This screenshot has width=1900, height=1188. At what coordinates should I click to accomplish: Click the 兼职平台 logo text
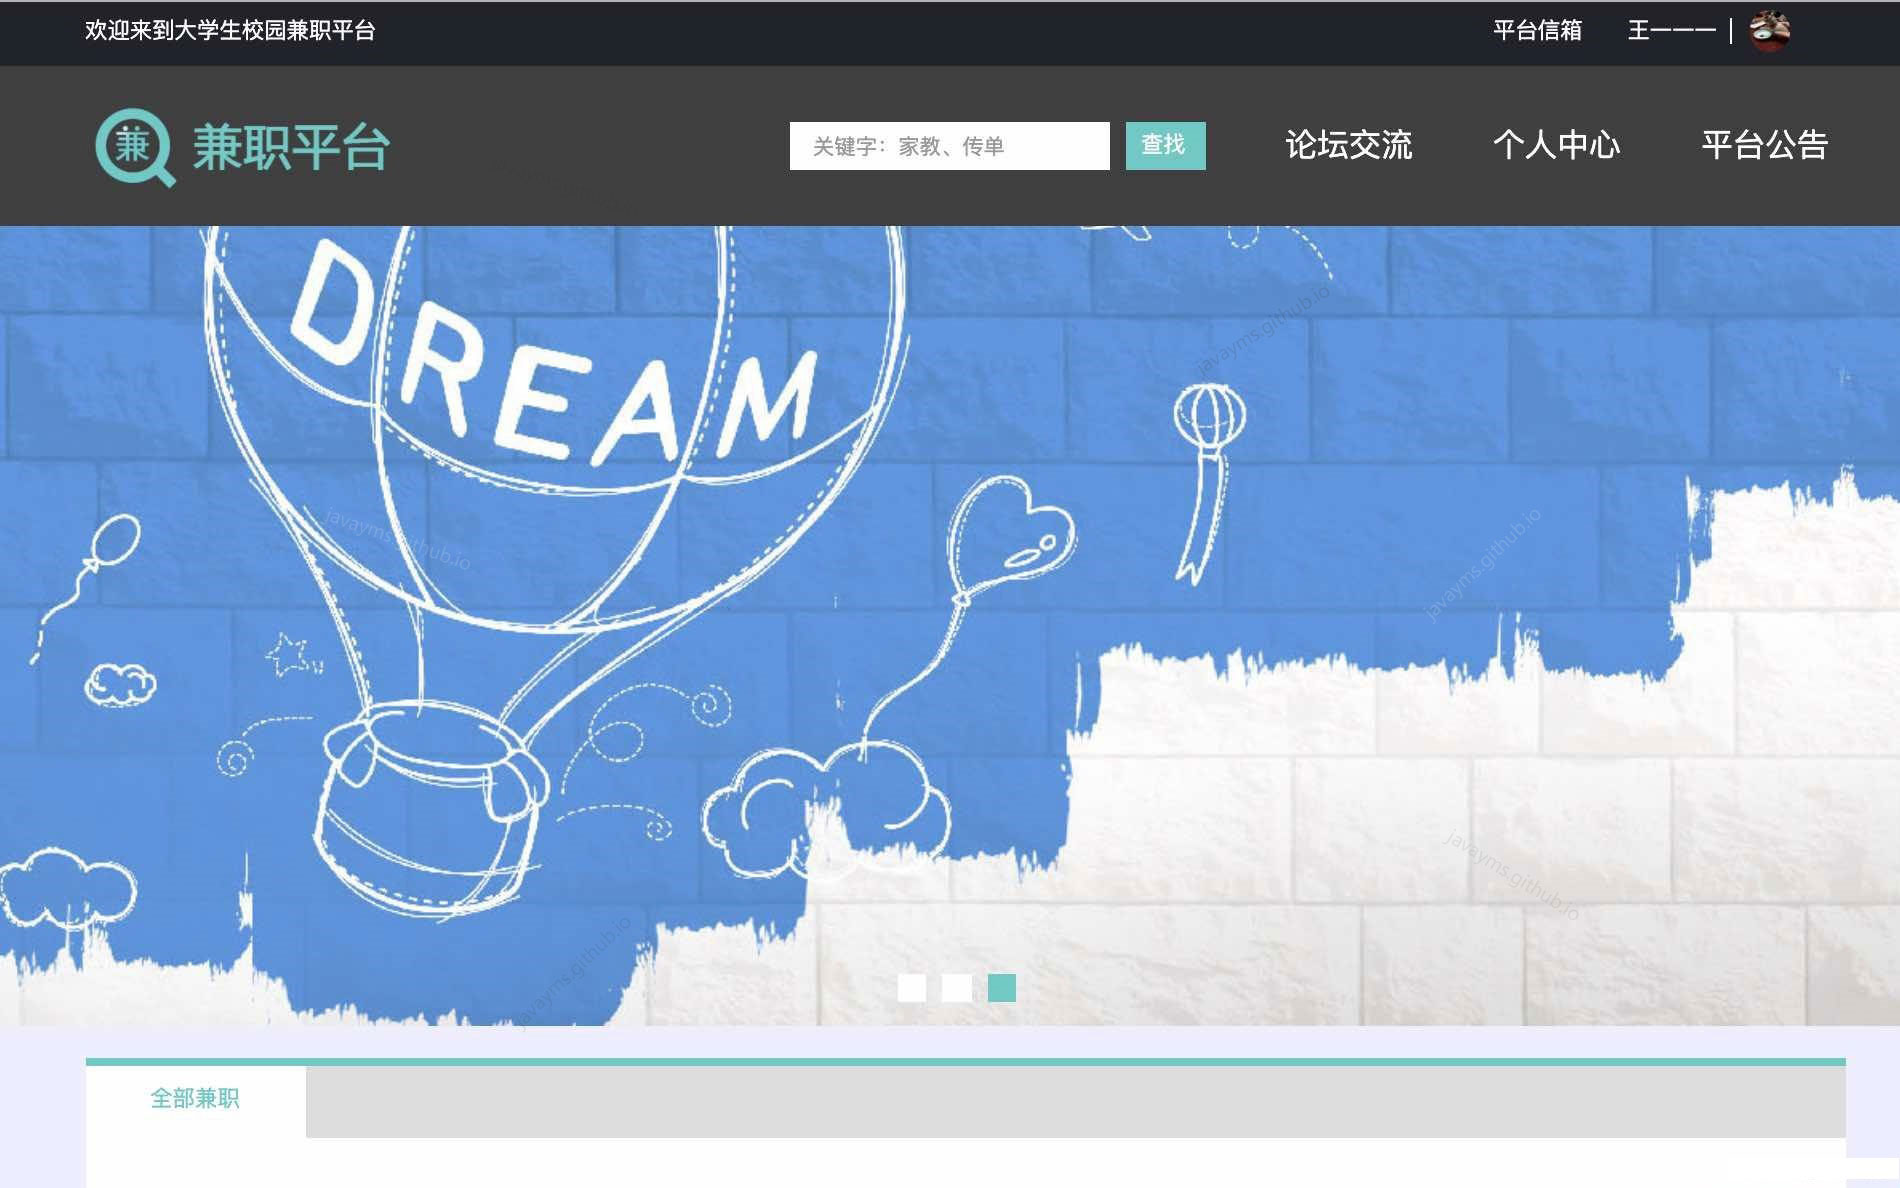(291, 148)
